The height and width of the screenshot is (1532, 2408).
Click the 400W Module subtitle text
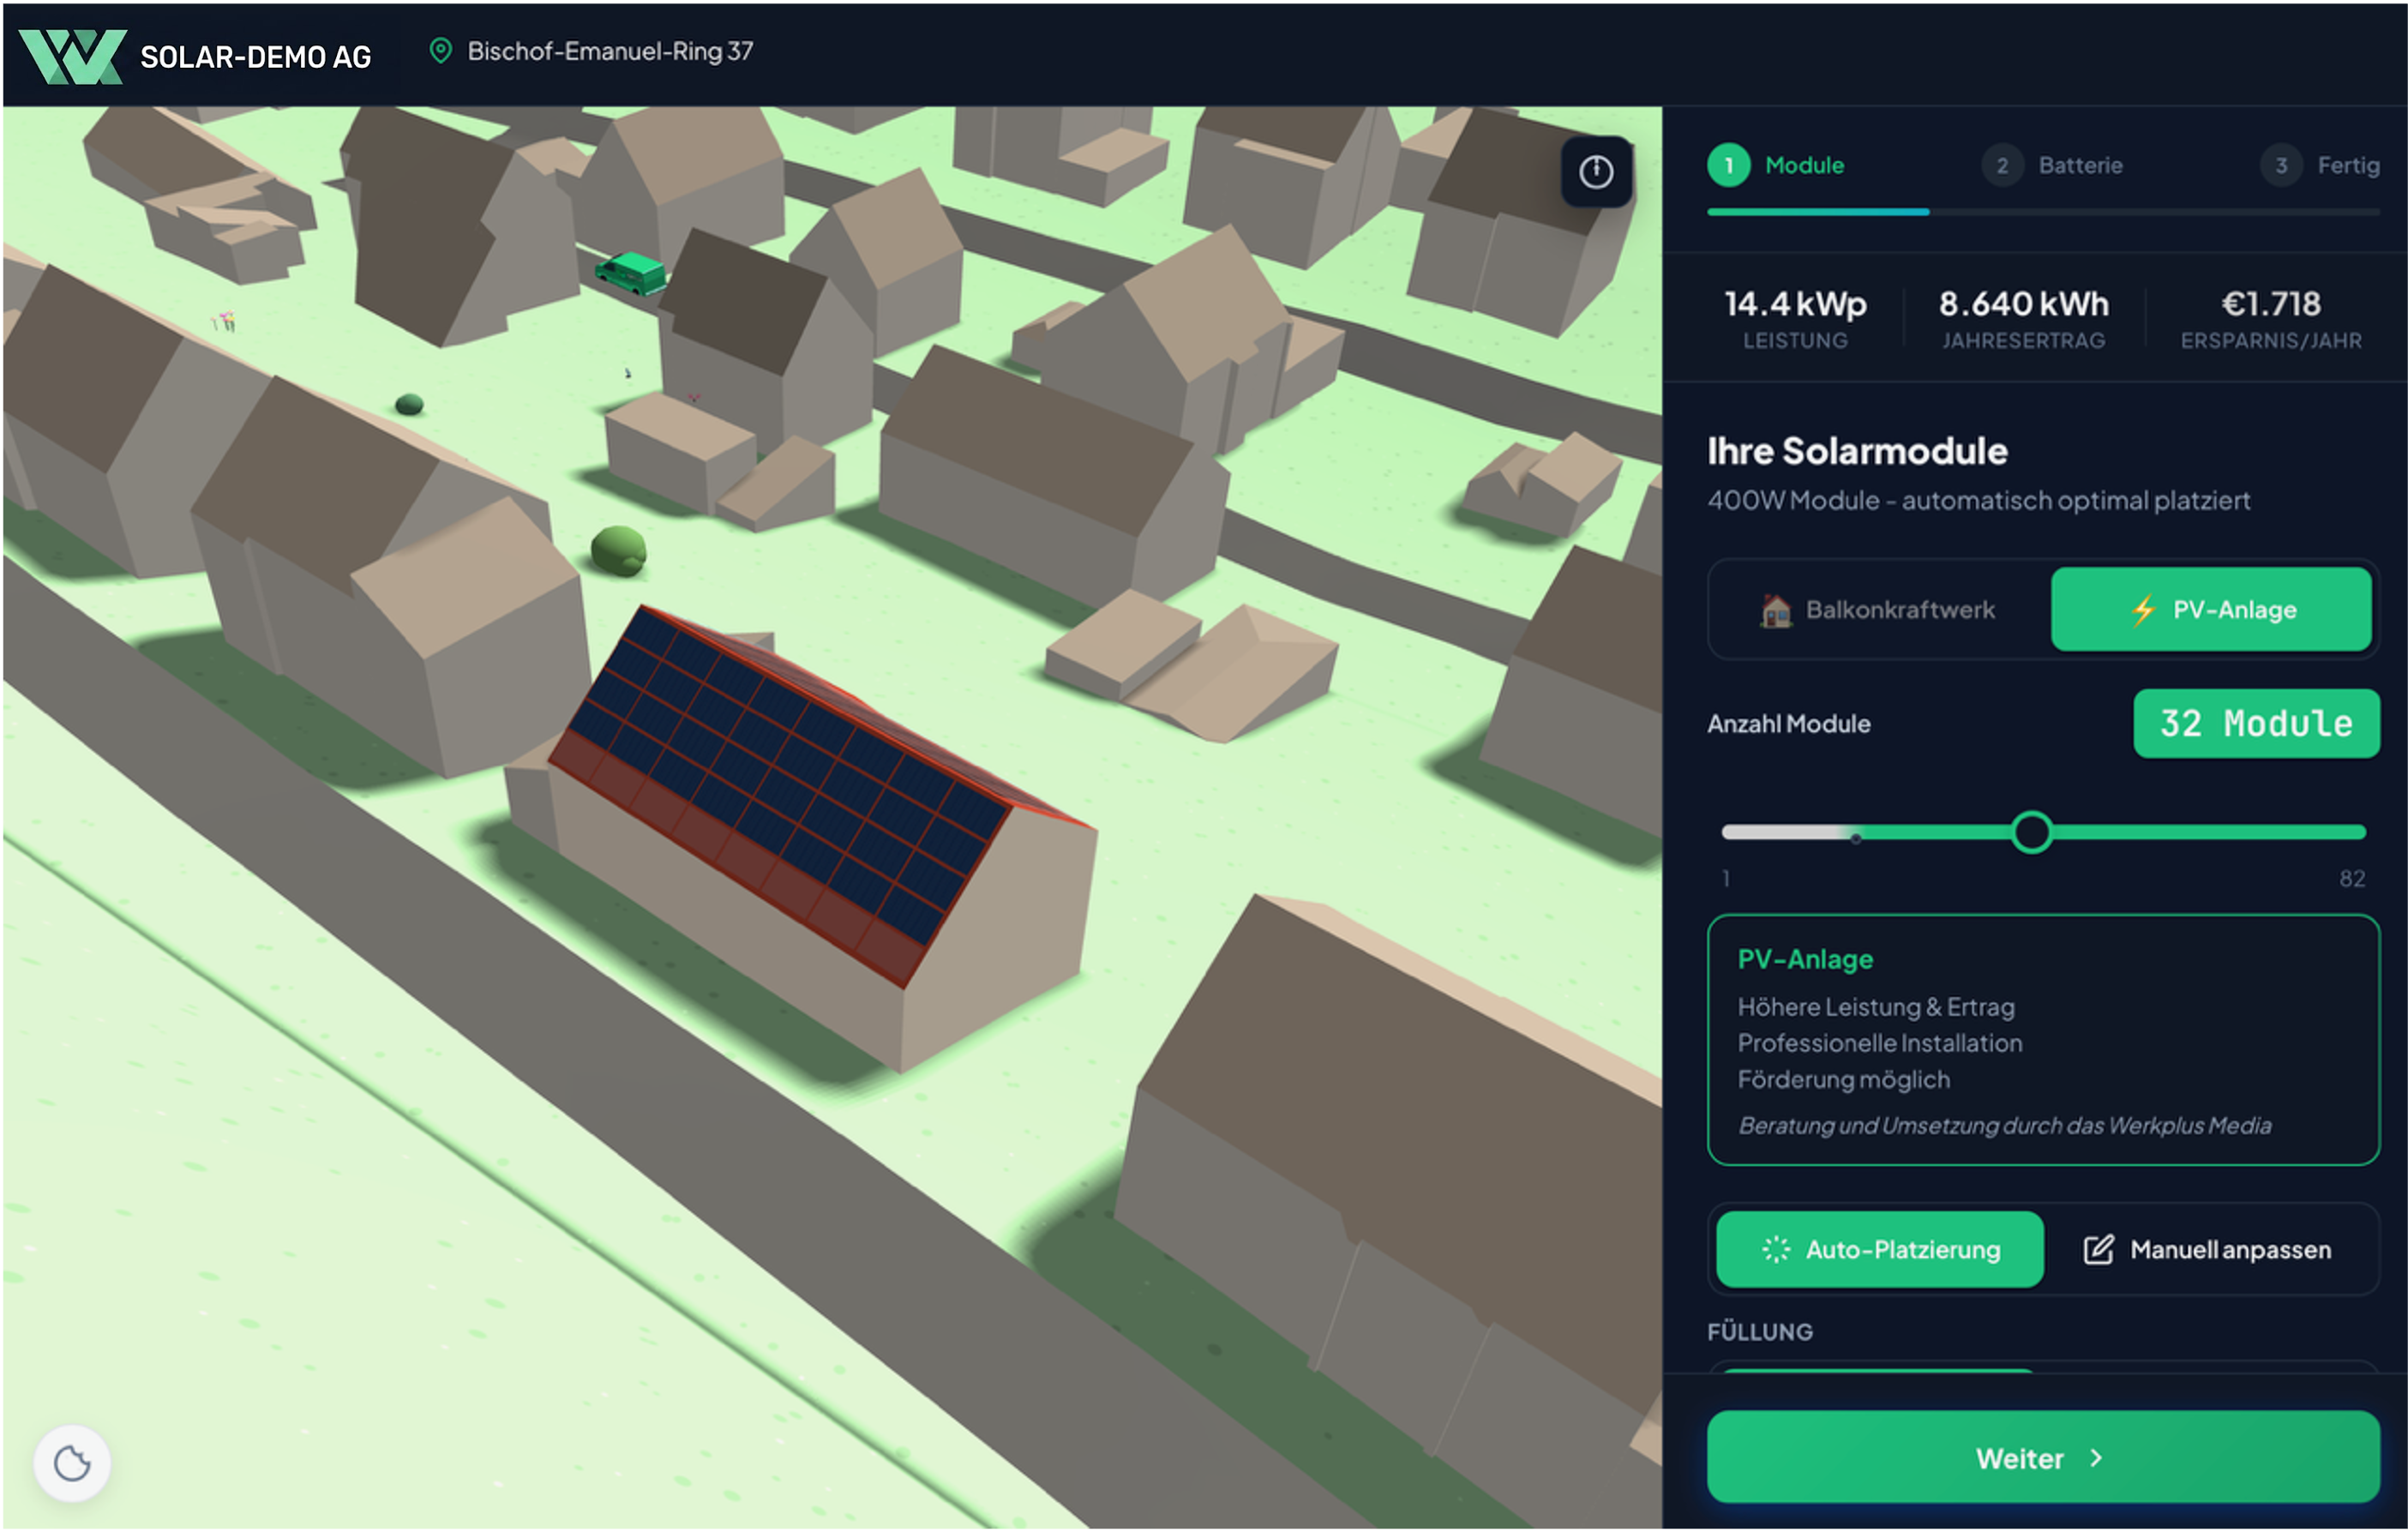click(1978, 500)
